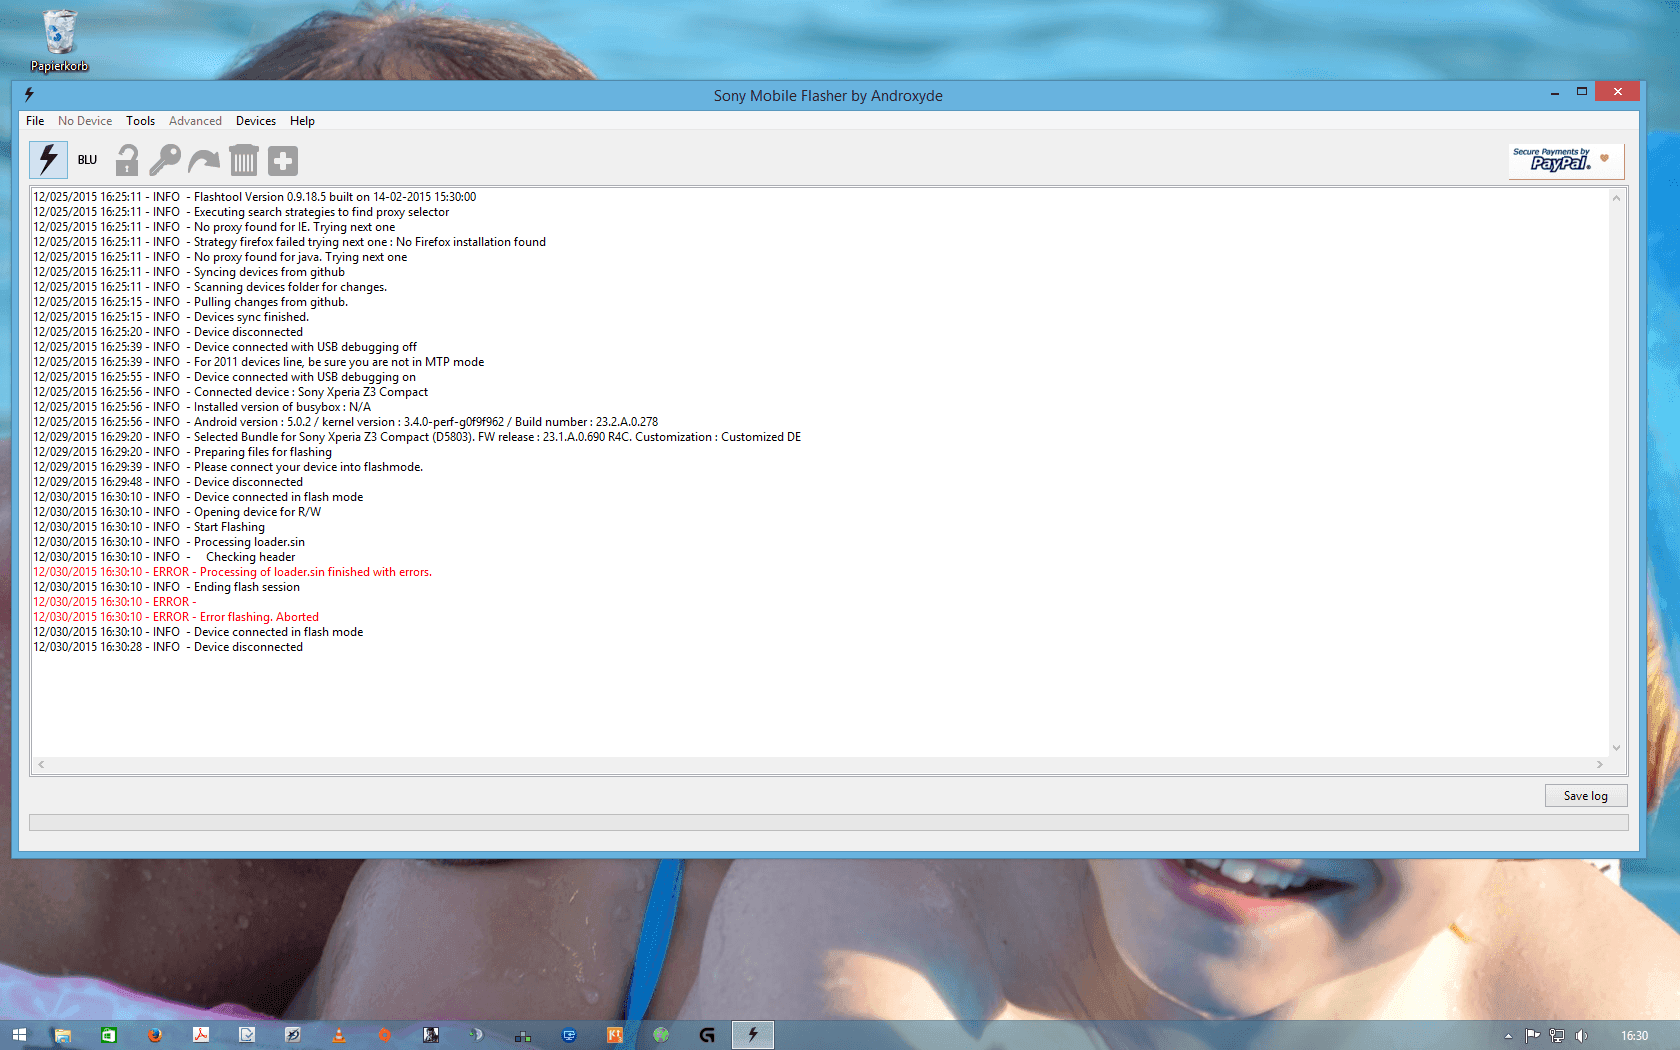The height and width of the screenshot is (1050, 1680).
Task: Click the active Flashtool lightning taskbar icon
Action: [x=753, y=1035]
